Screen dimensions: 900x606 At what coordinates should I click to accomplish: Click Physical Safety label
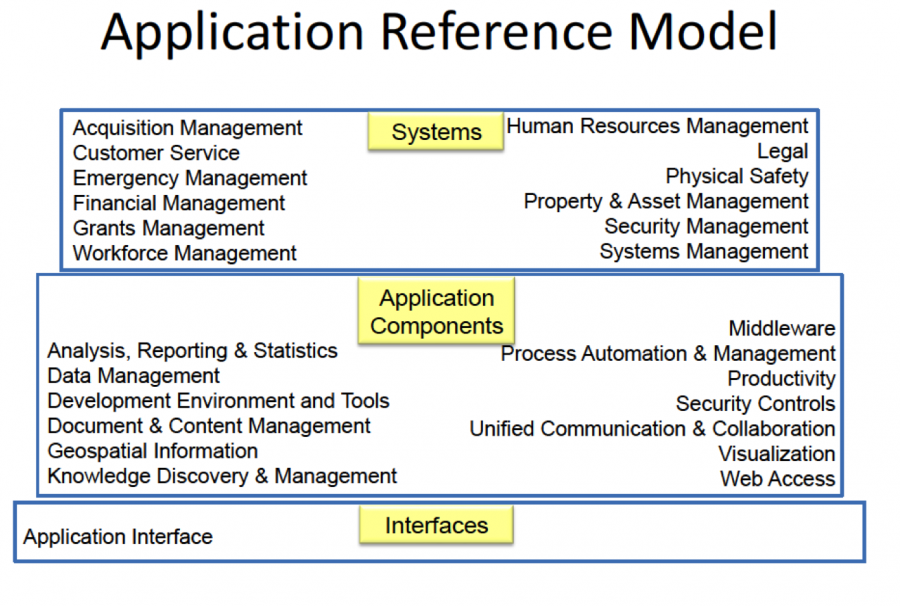pyautogui.click(x=737, y=176)
